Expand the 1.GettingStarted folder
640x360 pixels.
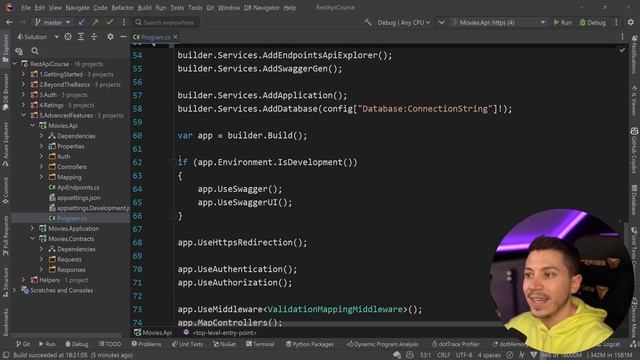click(23, 74)
